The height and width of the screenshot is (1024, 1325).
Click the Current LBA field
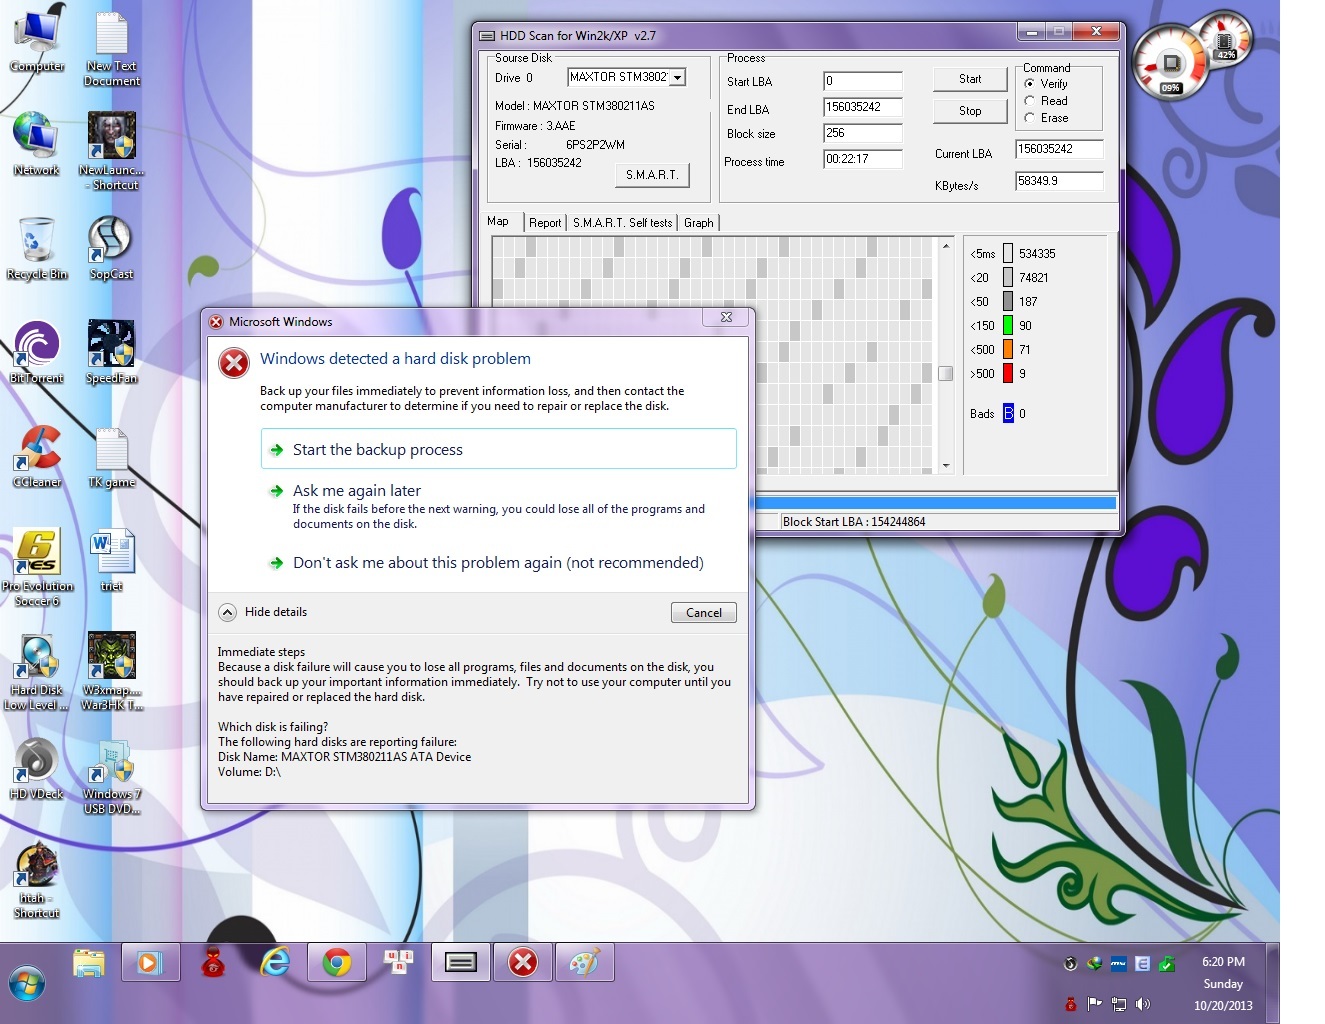(x=1059, y=149)
